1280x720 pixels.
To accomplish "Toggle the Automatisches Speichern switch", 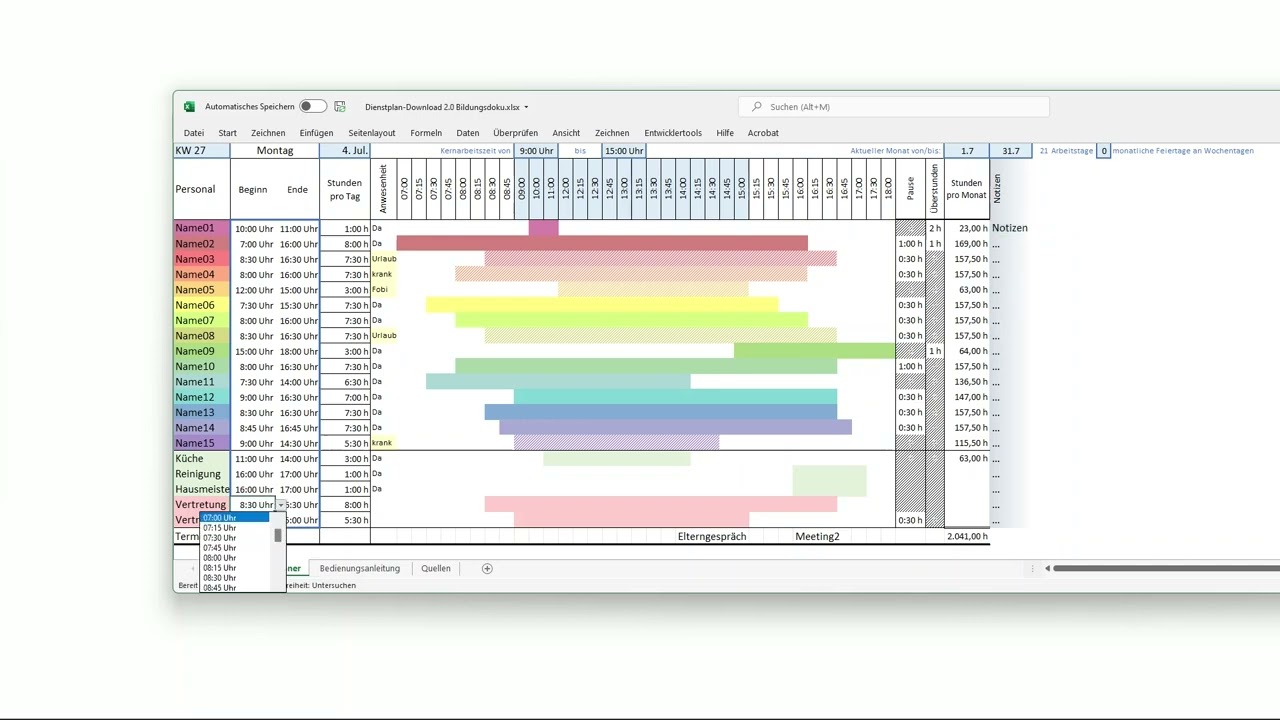I will (x=313, y=107).
